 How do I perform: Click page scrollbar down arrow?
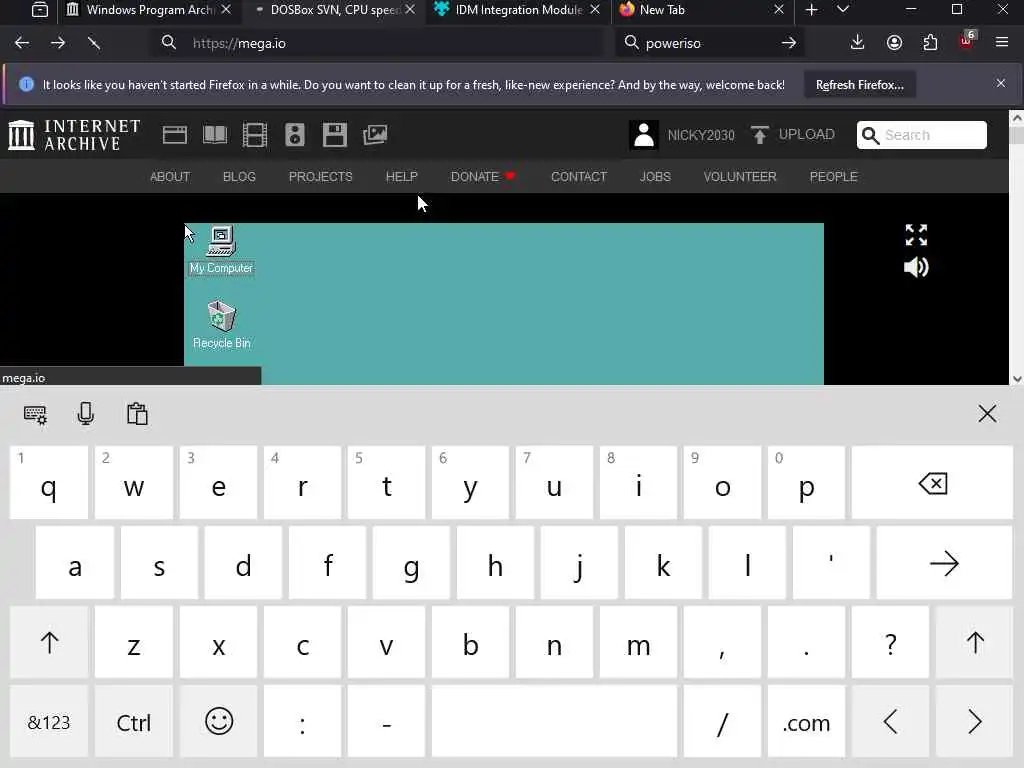click(x=1016, y=379)
